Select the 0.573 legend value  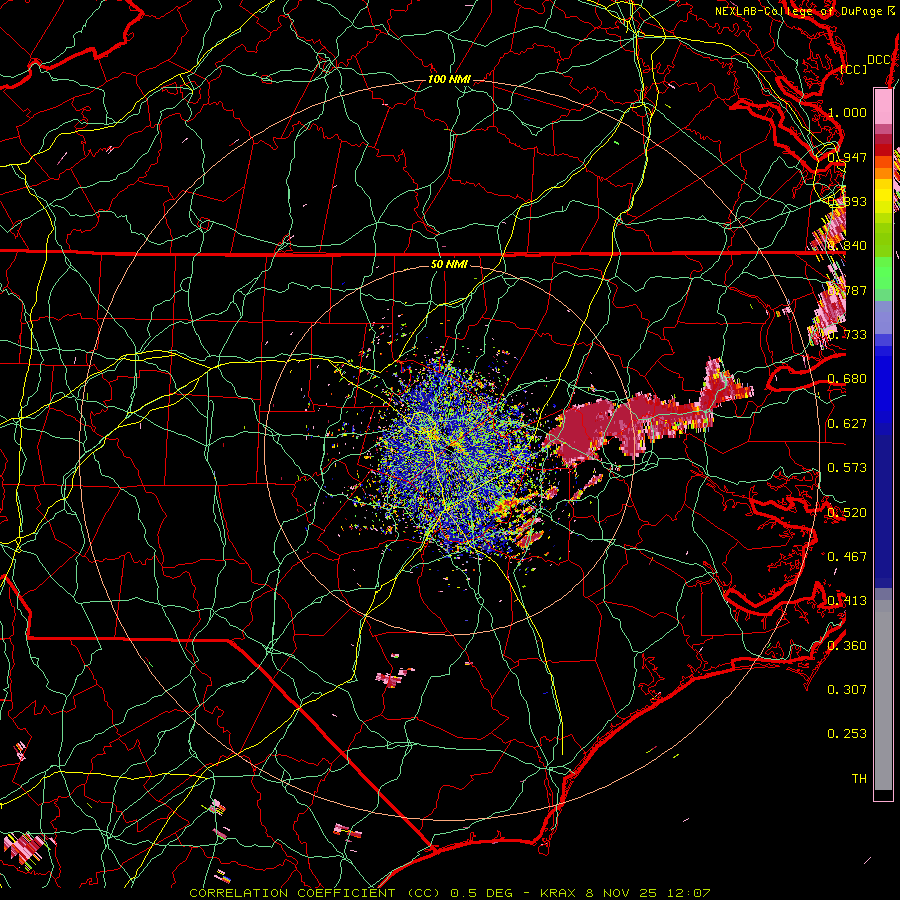tap(847, 467)
